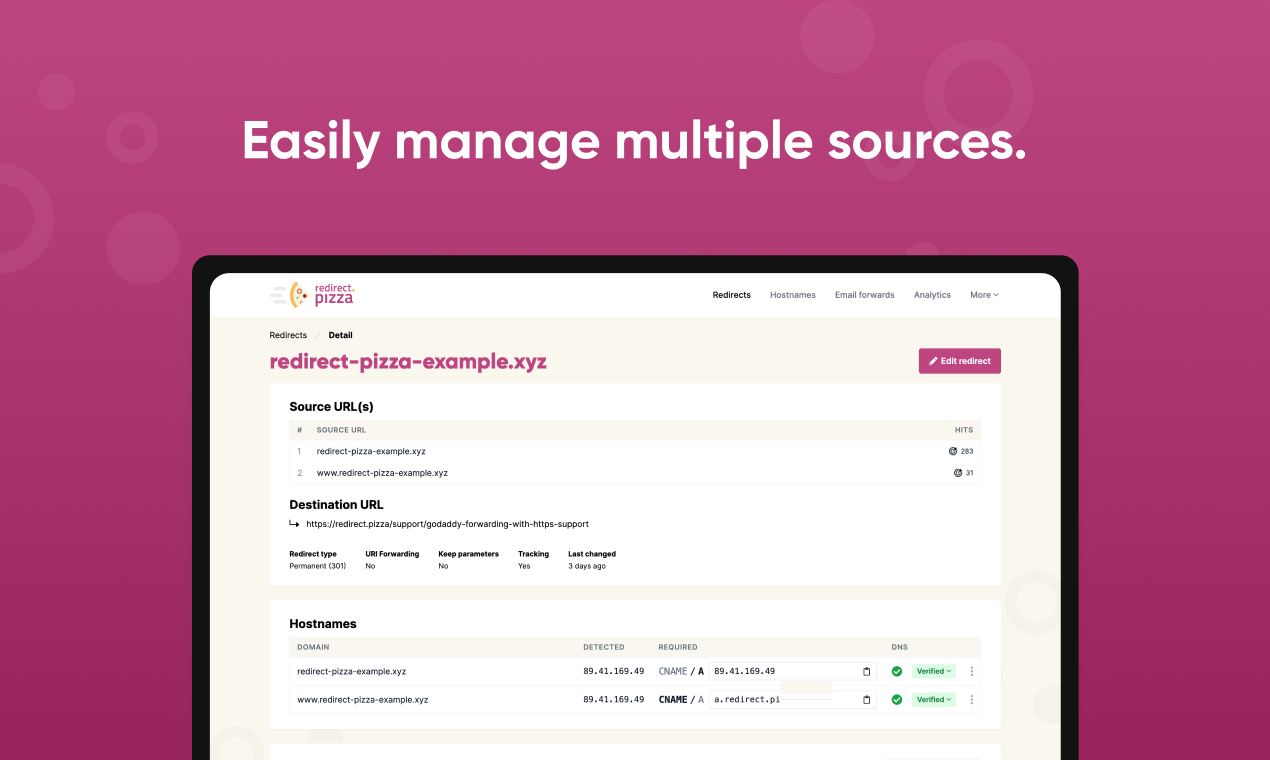Viewport: 1270px width, 760px height.
Task: Open the destination URL support link
Action: click(x=447, y=524)
